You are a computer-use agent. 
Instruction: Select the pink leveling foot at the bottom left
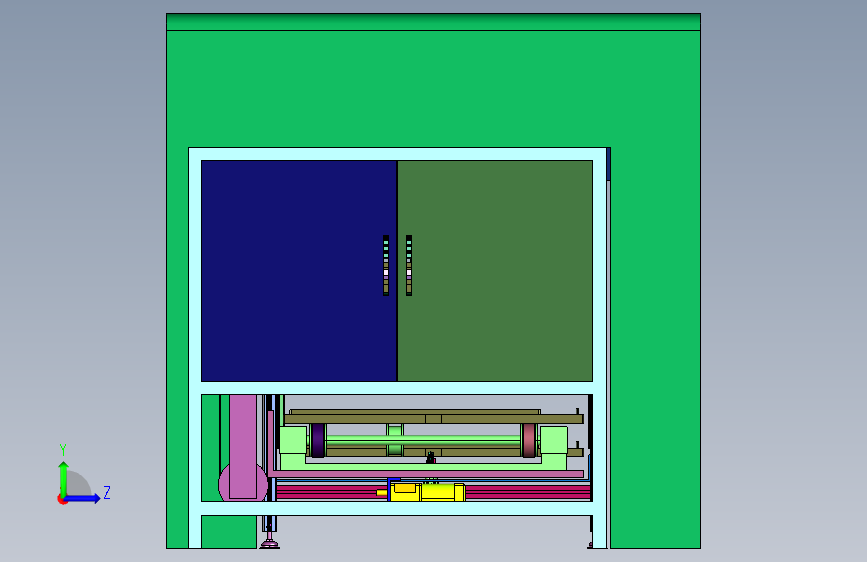270,544
